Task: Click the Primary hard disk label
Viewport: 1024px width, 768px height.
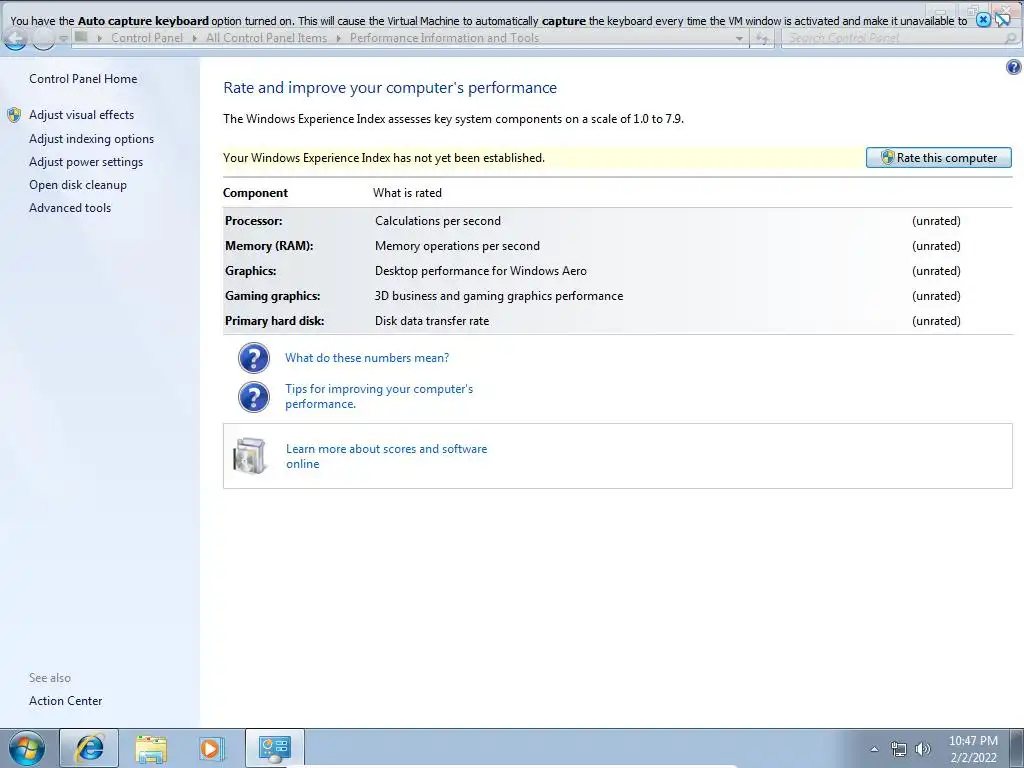Action: pyautogui.click(x=274, y=321)
